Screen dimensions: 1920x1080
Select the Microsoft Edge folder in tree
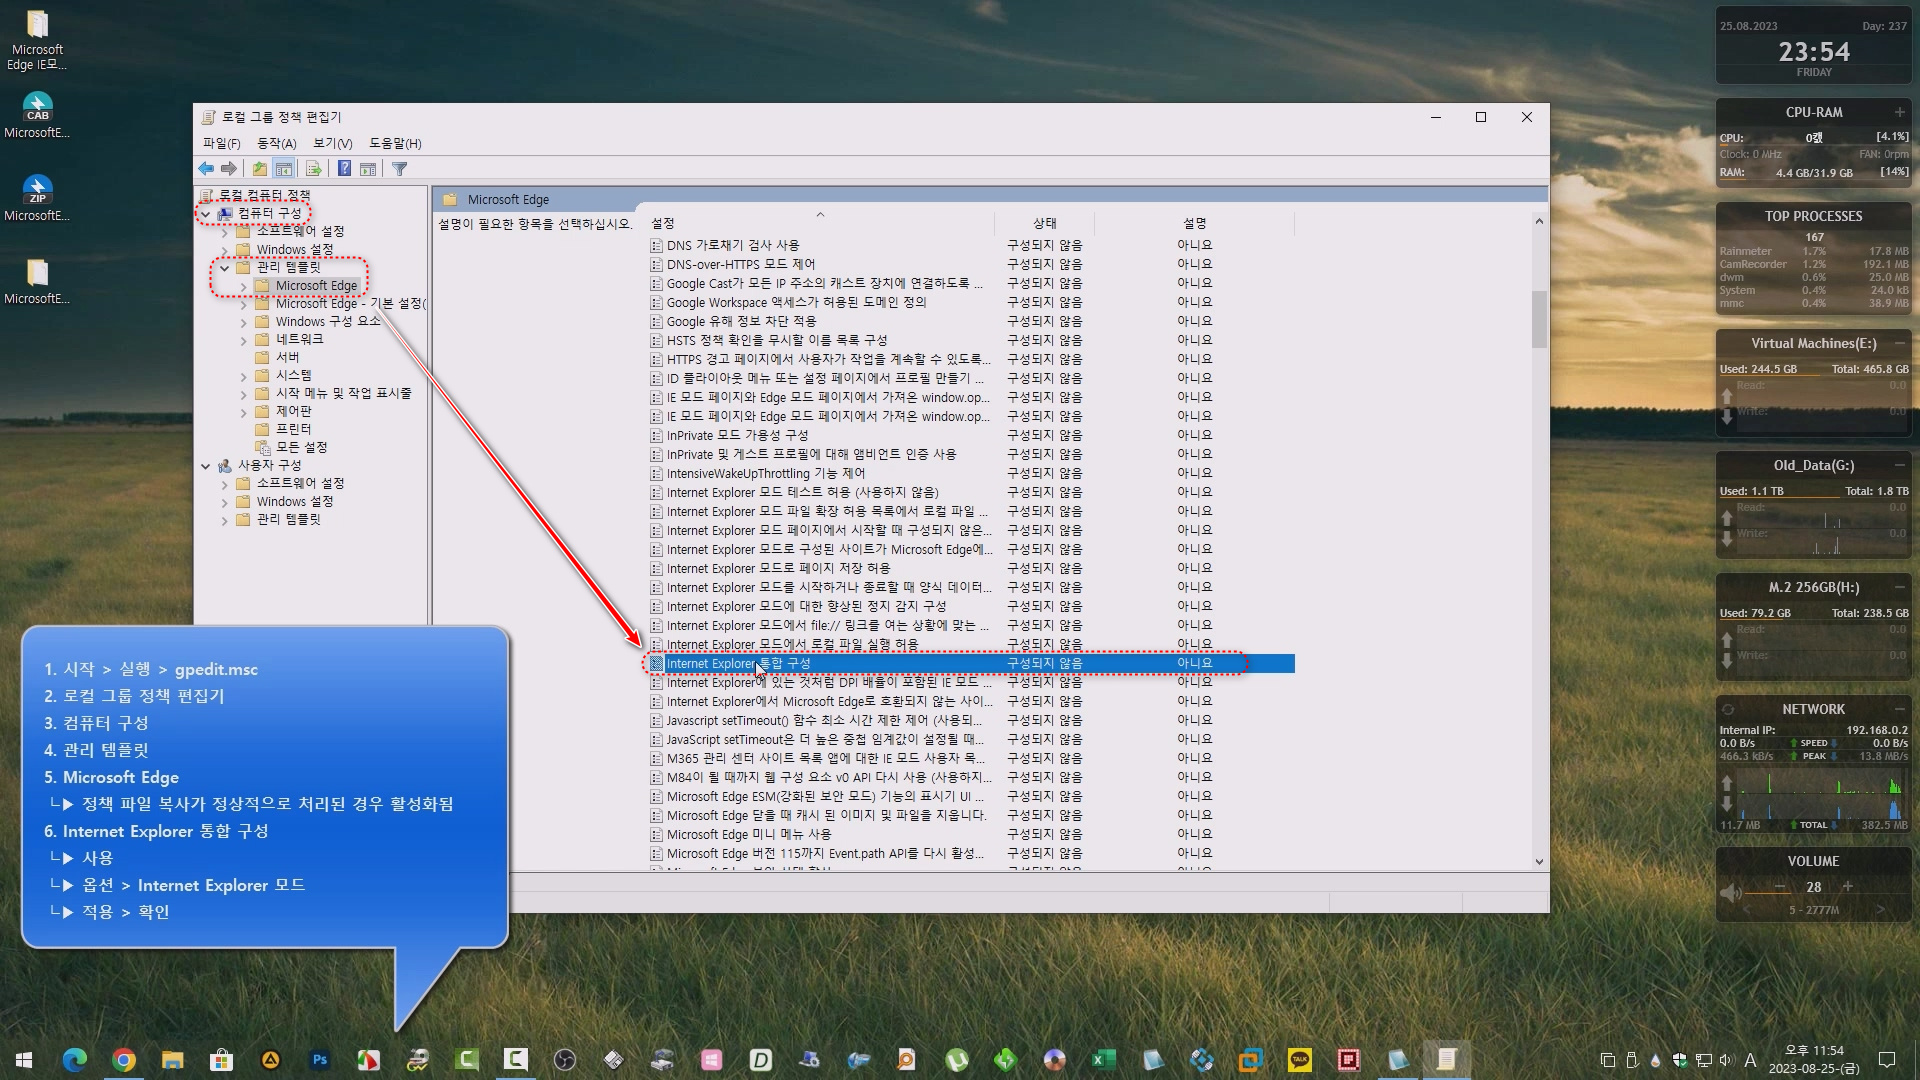[316, 286]
